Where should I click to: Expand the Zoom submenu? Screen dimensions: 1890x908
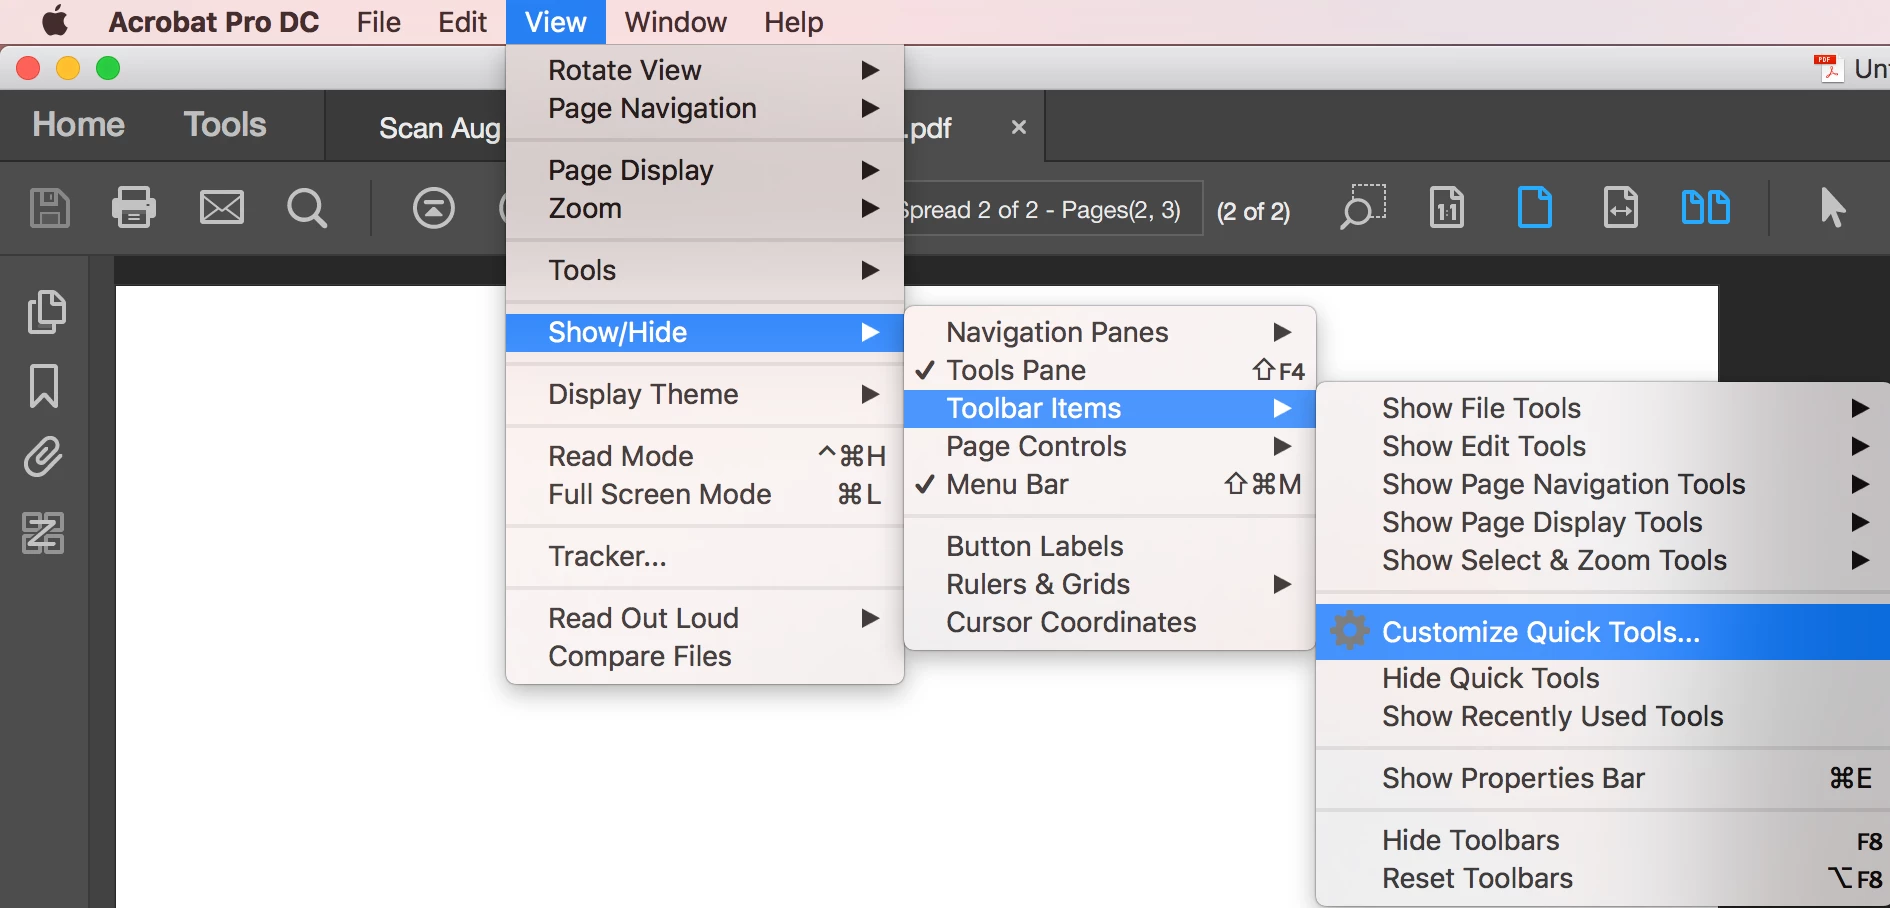pos(705,208)
